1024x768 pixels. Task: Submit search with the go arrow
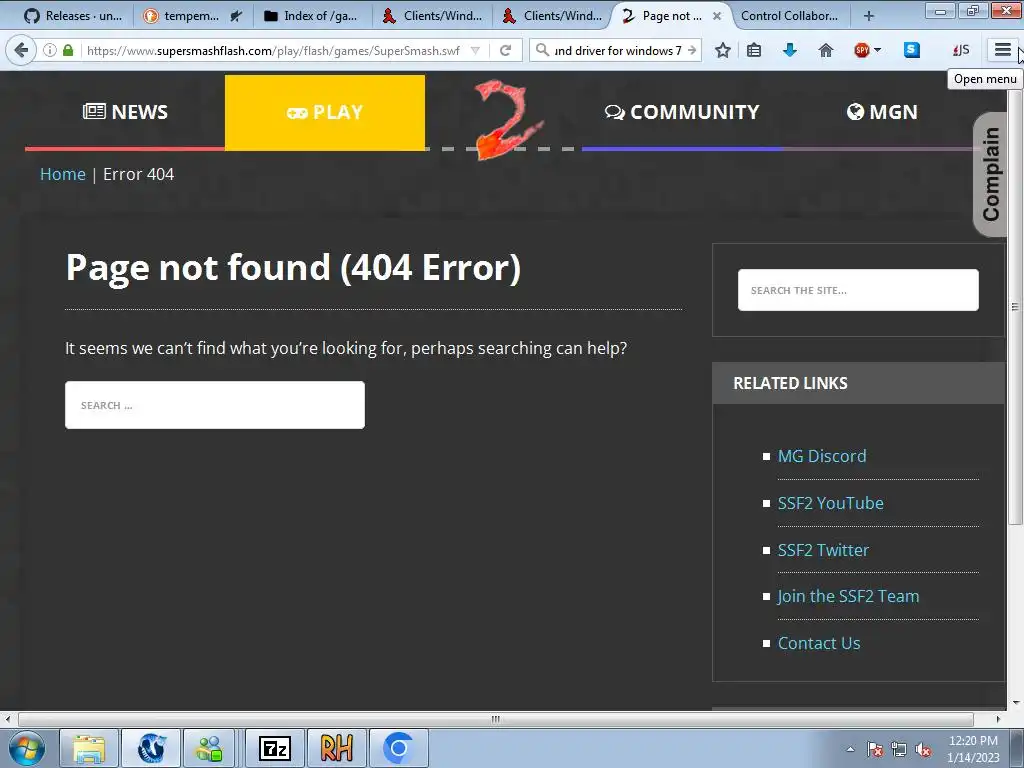click(x=692, y=50)
